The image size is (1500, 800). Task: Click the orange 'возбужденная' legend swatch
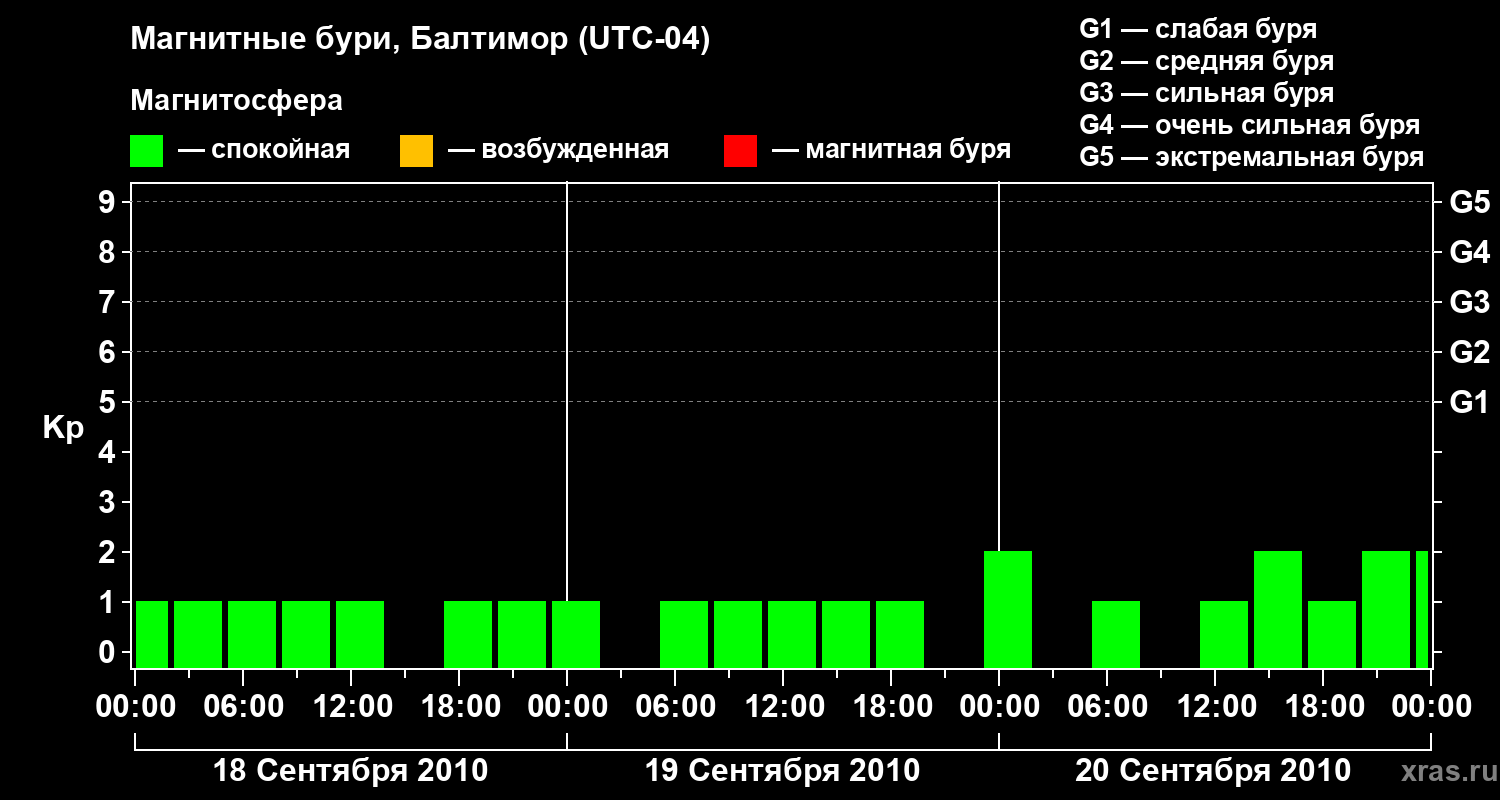click(x=416, y=151)
